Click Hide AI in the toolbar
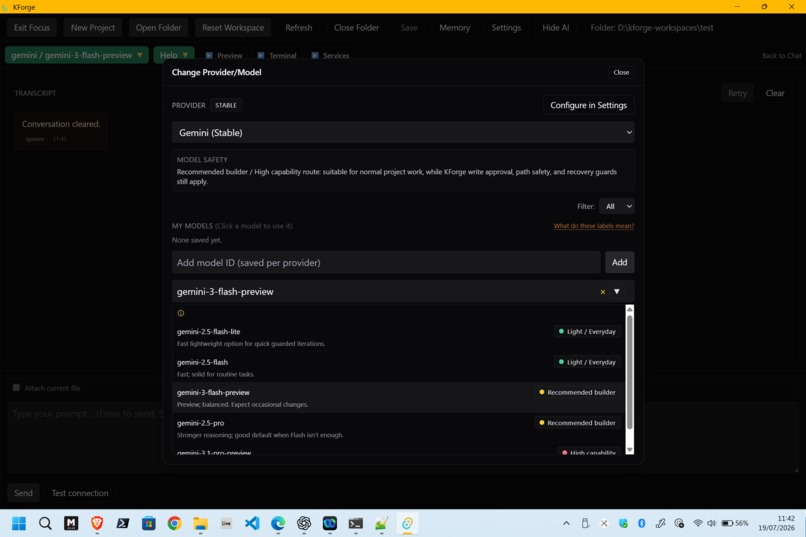This screenshot has width=806, height=537. 556,28
